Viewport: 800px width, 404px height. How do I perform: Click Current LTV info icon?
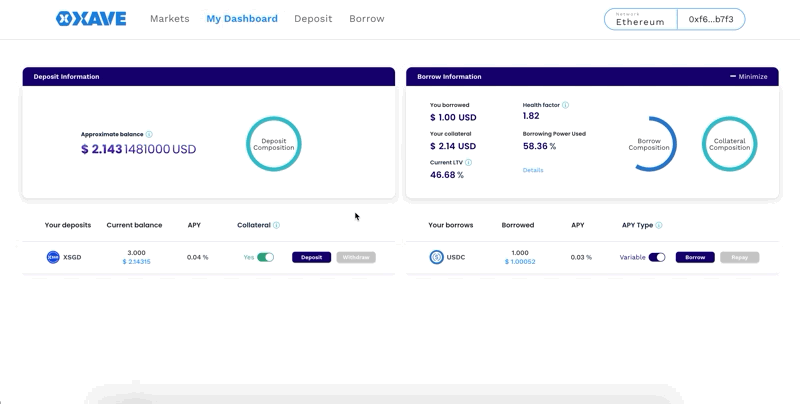[468, 162]
